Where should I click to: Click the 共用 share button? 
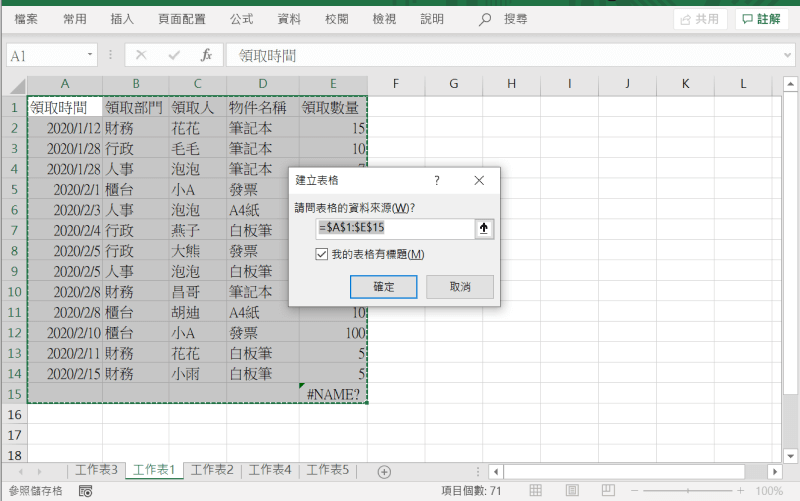tap(700, 19)
